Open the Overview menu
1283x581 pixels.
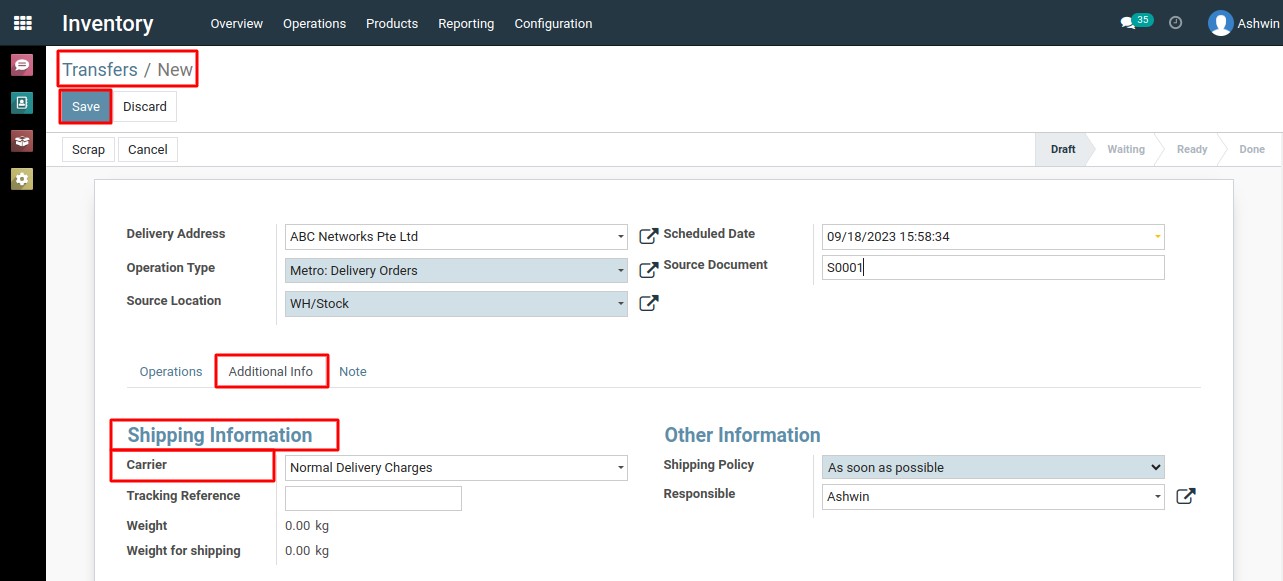pyautogui.click(x=237, y=23)
